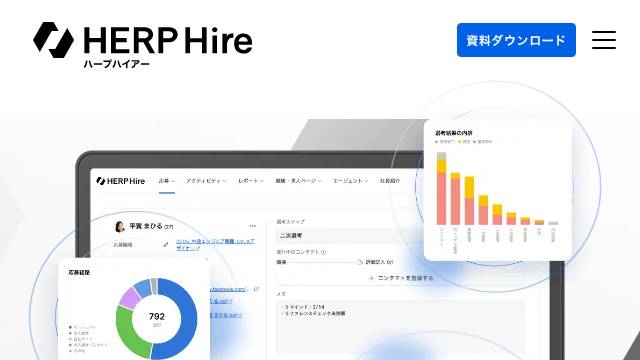Image resolution: width=640 pixels, height=360 pixels.
Task: Click the 選考結果の内訳 chart title
Action: click(x=453, y=133)
